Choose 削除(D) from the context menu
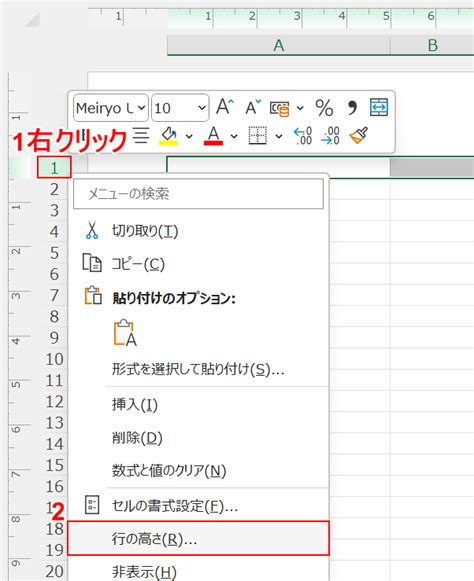 coord(198,438)
